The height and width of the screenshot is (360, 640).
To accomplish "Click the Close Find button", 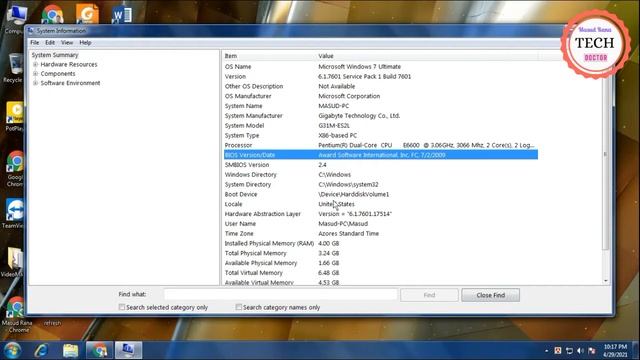I will click(491, 295).
